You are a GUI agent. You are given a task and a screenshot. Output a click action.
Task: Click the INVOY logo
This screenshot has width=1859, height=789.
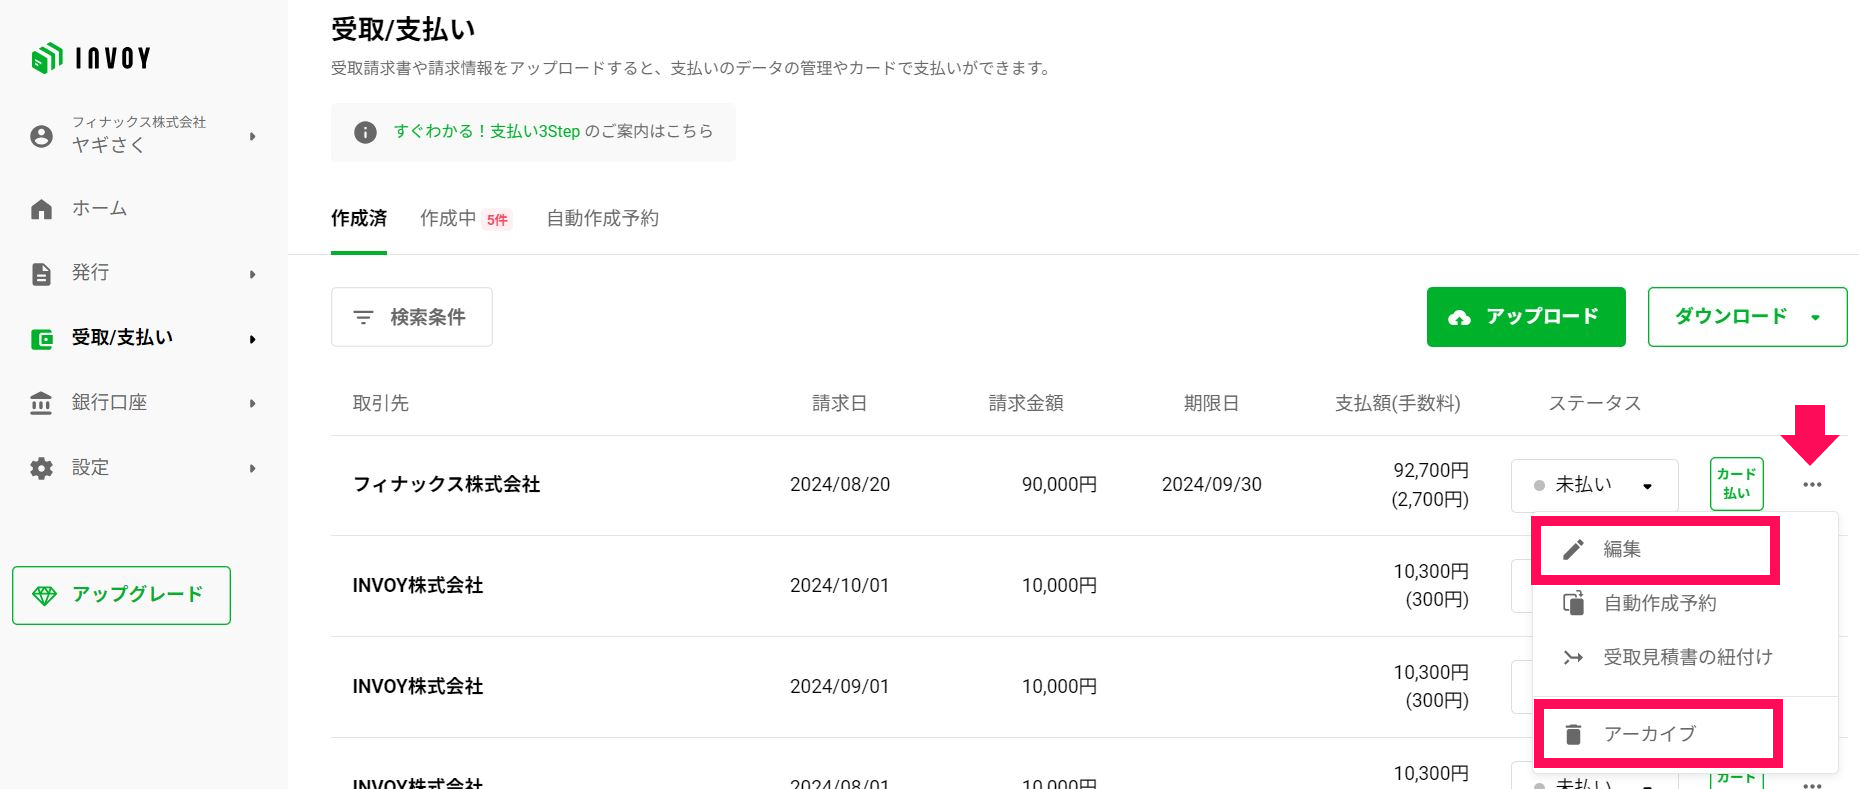click(91, 58)
